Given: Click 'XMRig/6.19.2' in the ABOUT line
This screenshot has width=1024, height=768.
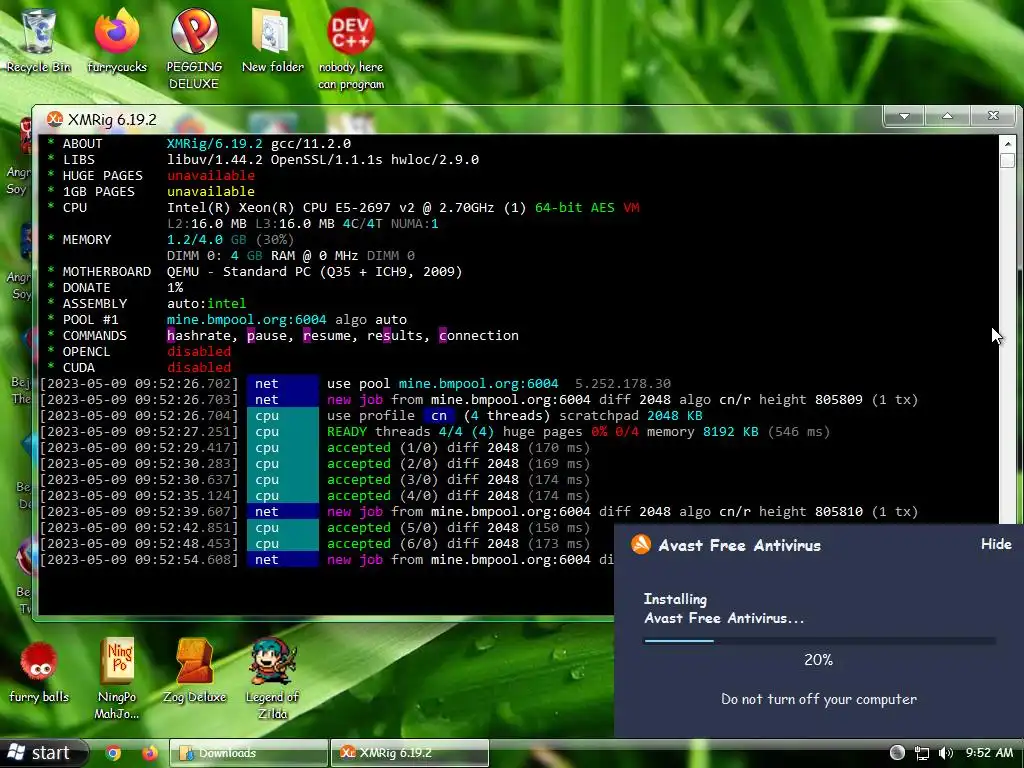Looking at the screenshot, I should [x=214, y=144].
